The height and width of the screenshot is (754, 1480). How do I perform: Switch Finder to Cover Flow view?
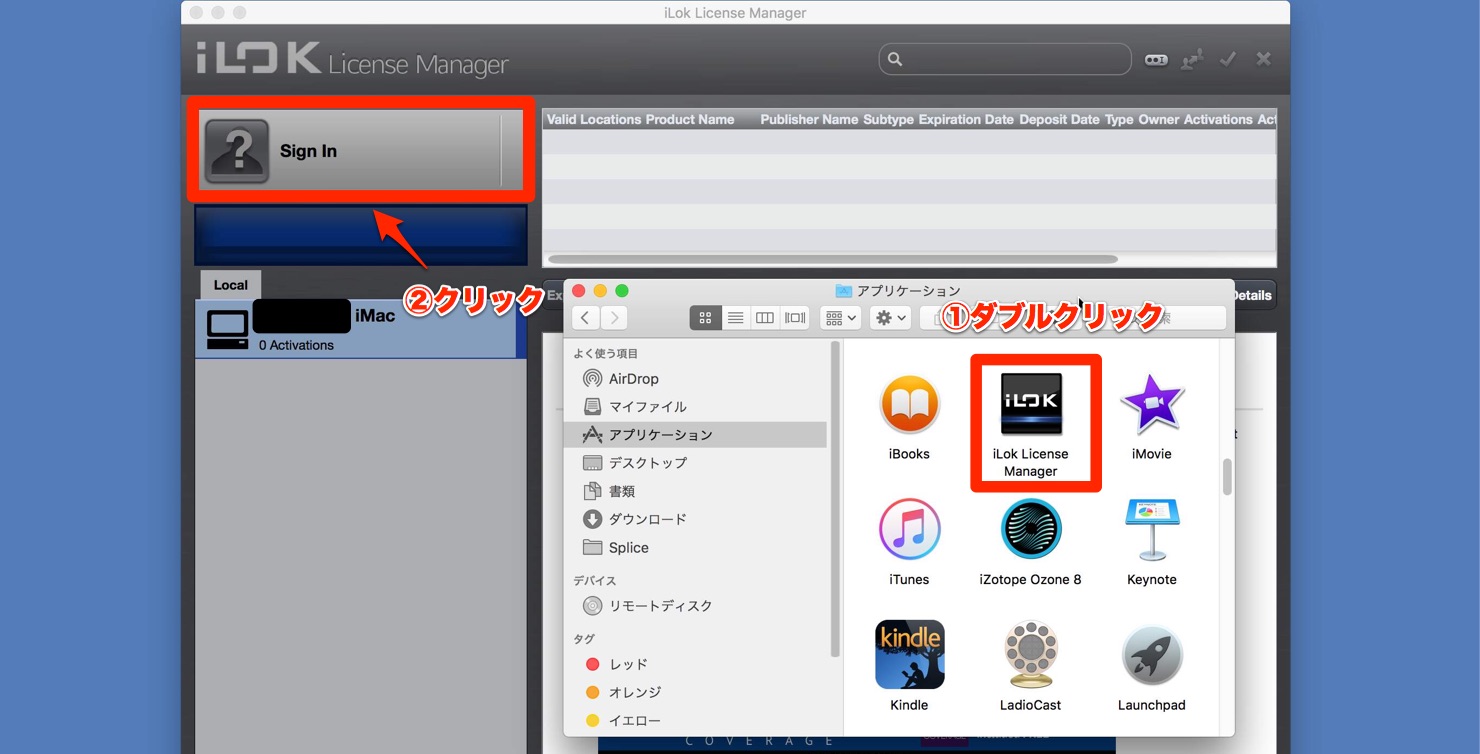(x=795, y=318)
